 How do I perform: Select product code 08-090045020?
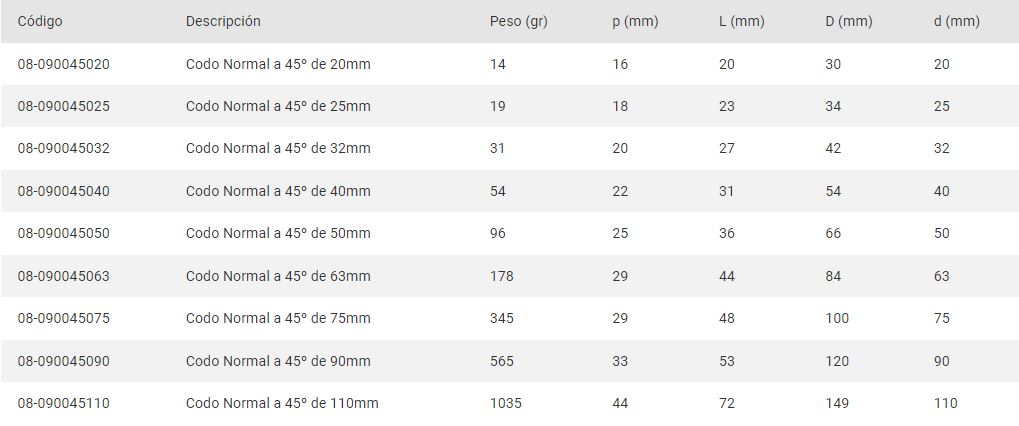tap(64, 64)
